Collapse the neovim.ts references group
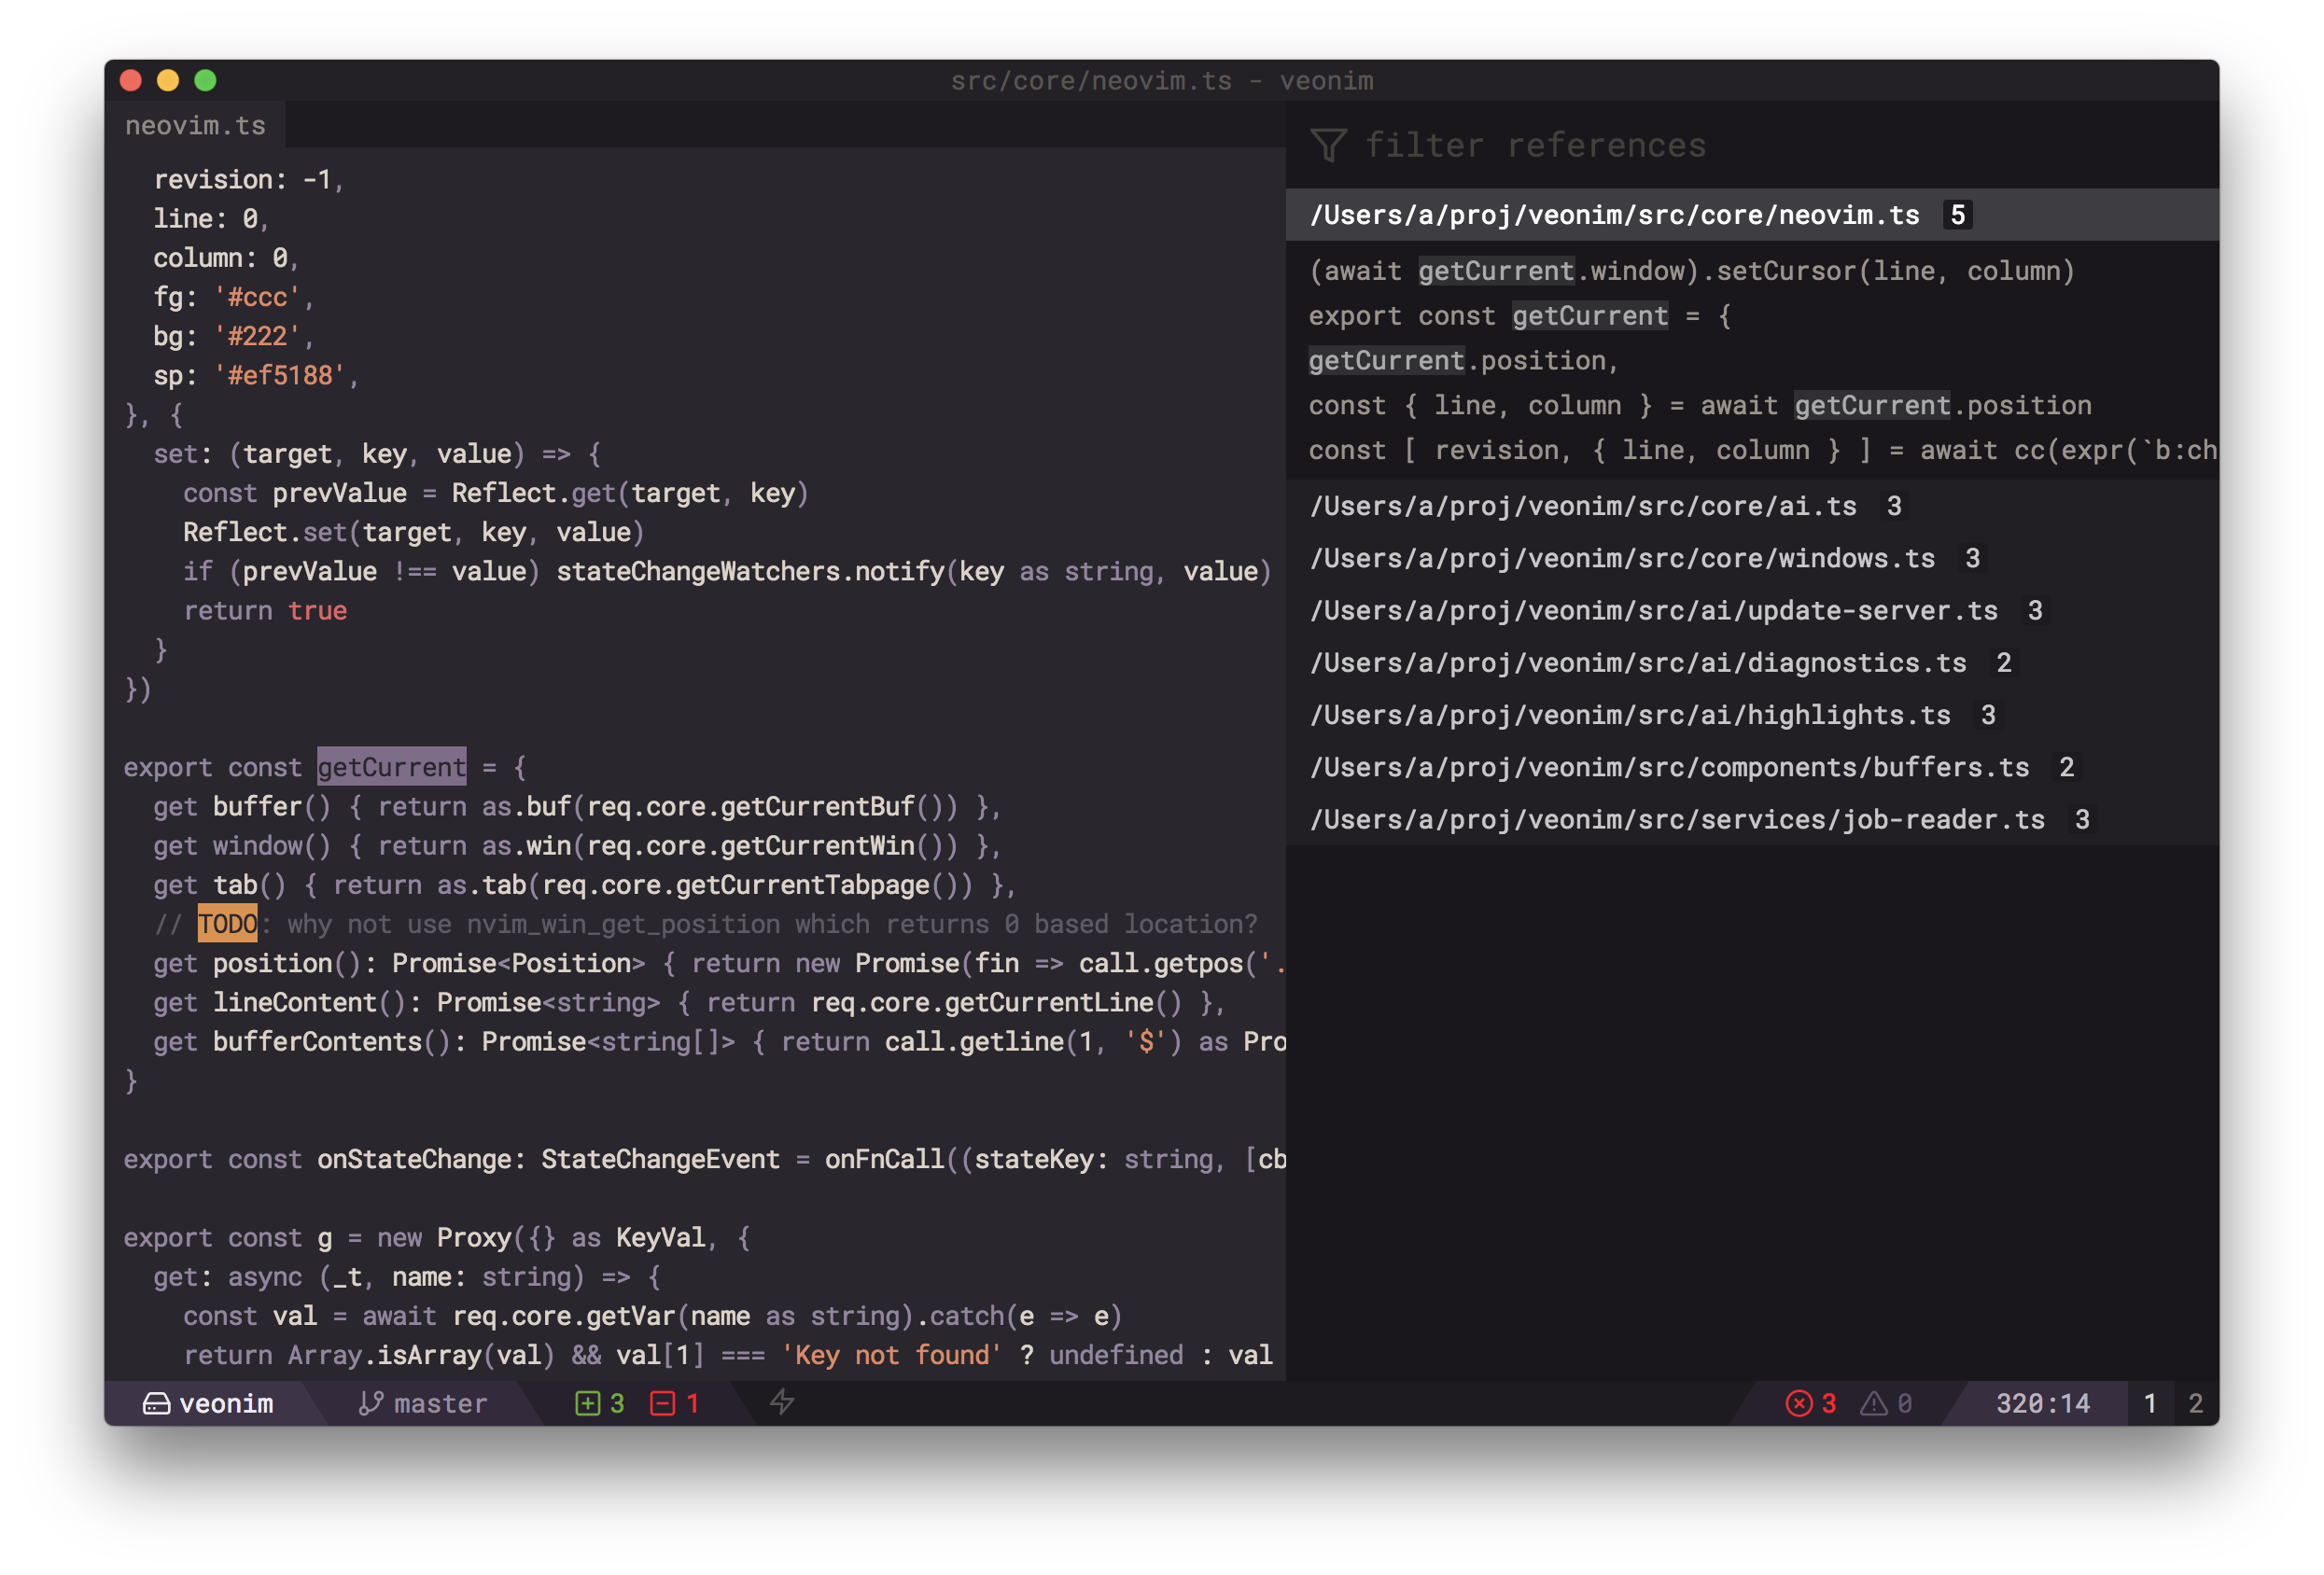The height and width of the screenshot is (1575, 2324). click(x=1614, y=215)
